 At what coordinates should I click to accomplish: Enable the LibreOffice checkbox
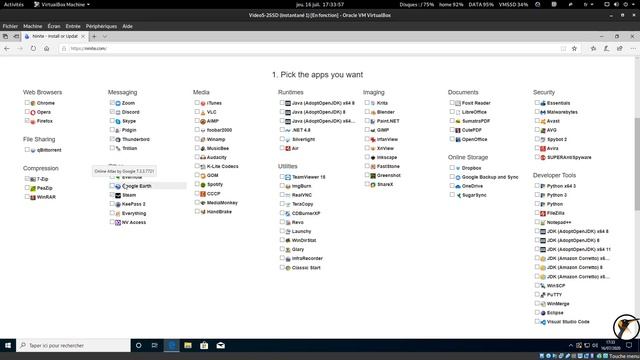[452, 111]
